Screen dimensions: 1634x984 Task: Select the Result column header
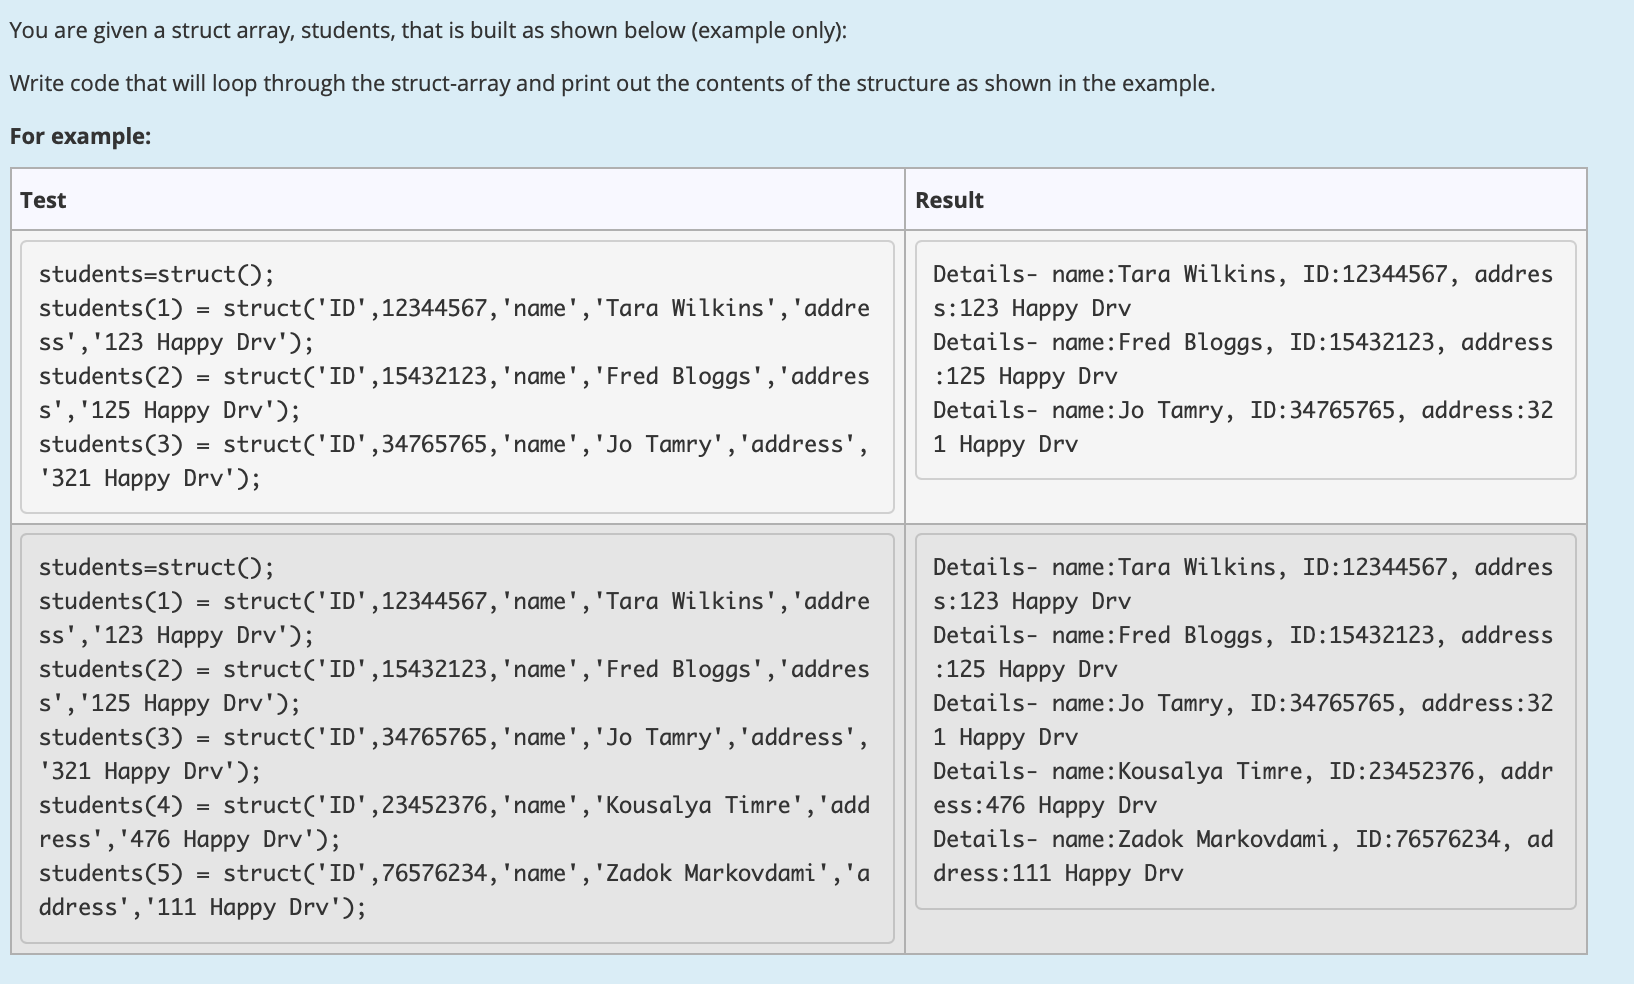tap(947, 199)
